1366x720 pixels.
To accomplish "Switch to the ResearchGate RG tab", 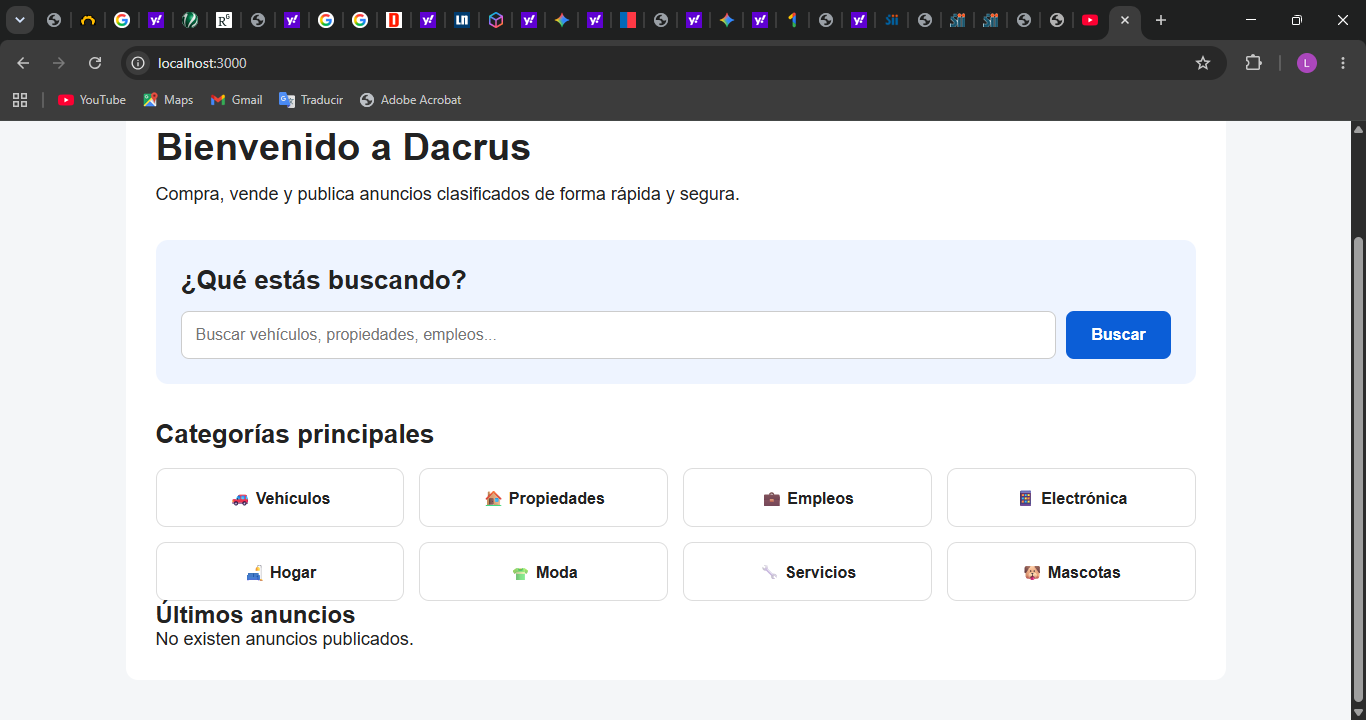I will 224,20.
